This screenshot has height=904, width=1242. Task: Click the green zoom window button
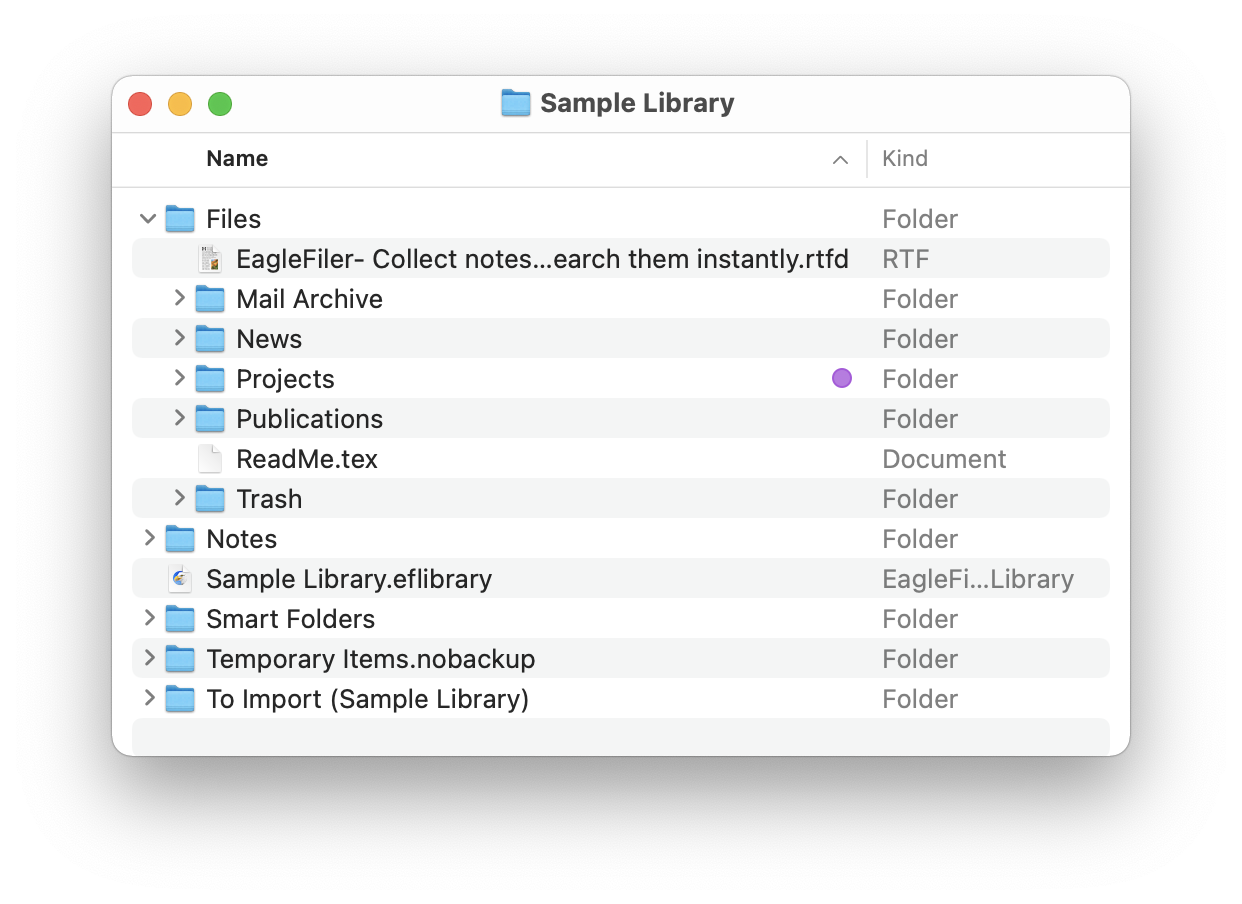pyautogui.click(x=220, y=104)
